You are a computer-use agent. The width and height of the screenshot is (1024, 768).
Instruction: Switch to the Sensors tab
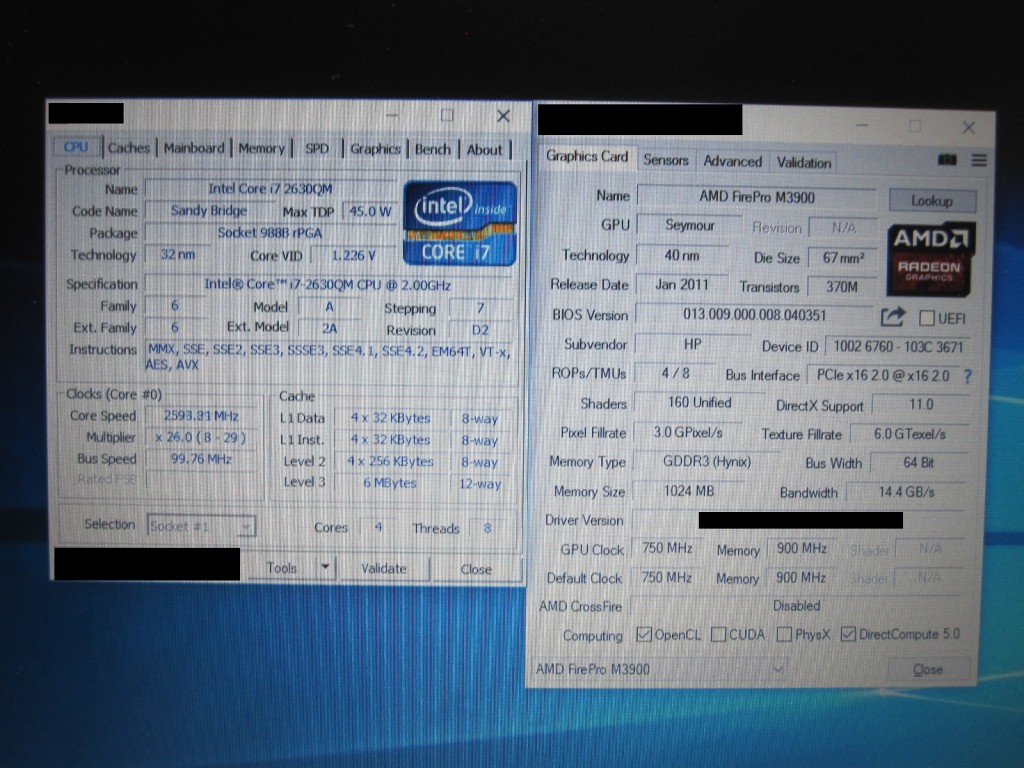(665, 160)
